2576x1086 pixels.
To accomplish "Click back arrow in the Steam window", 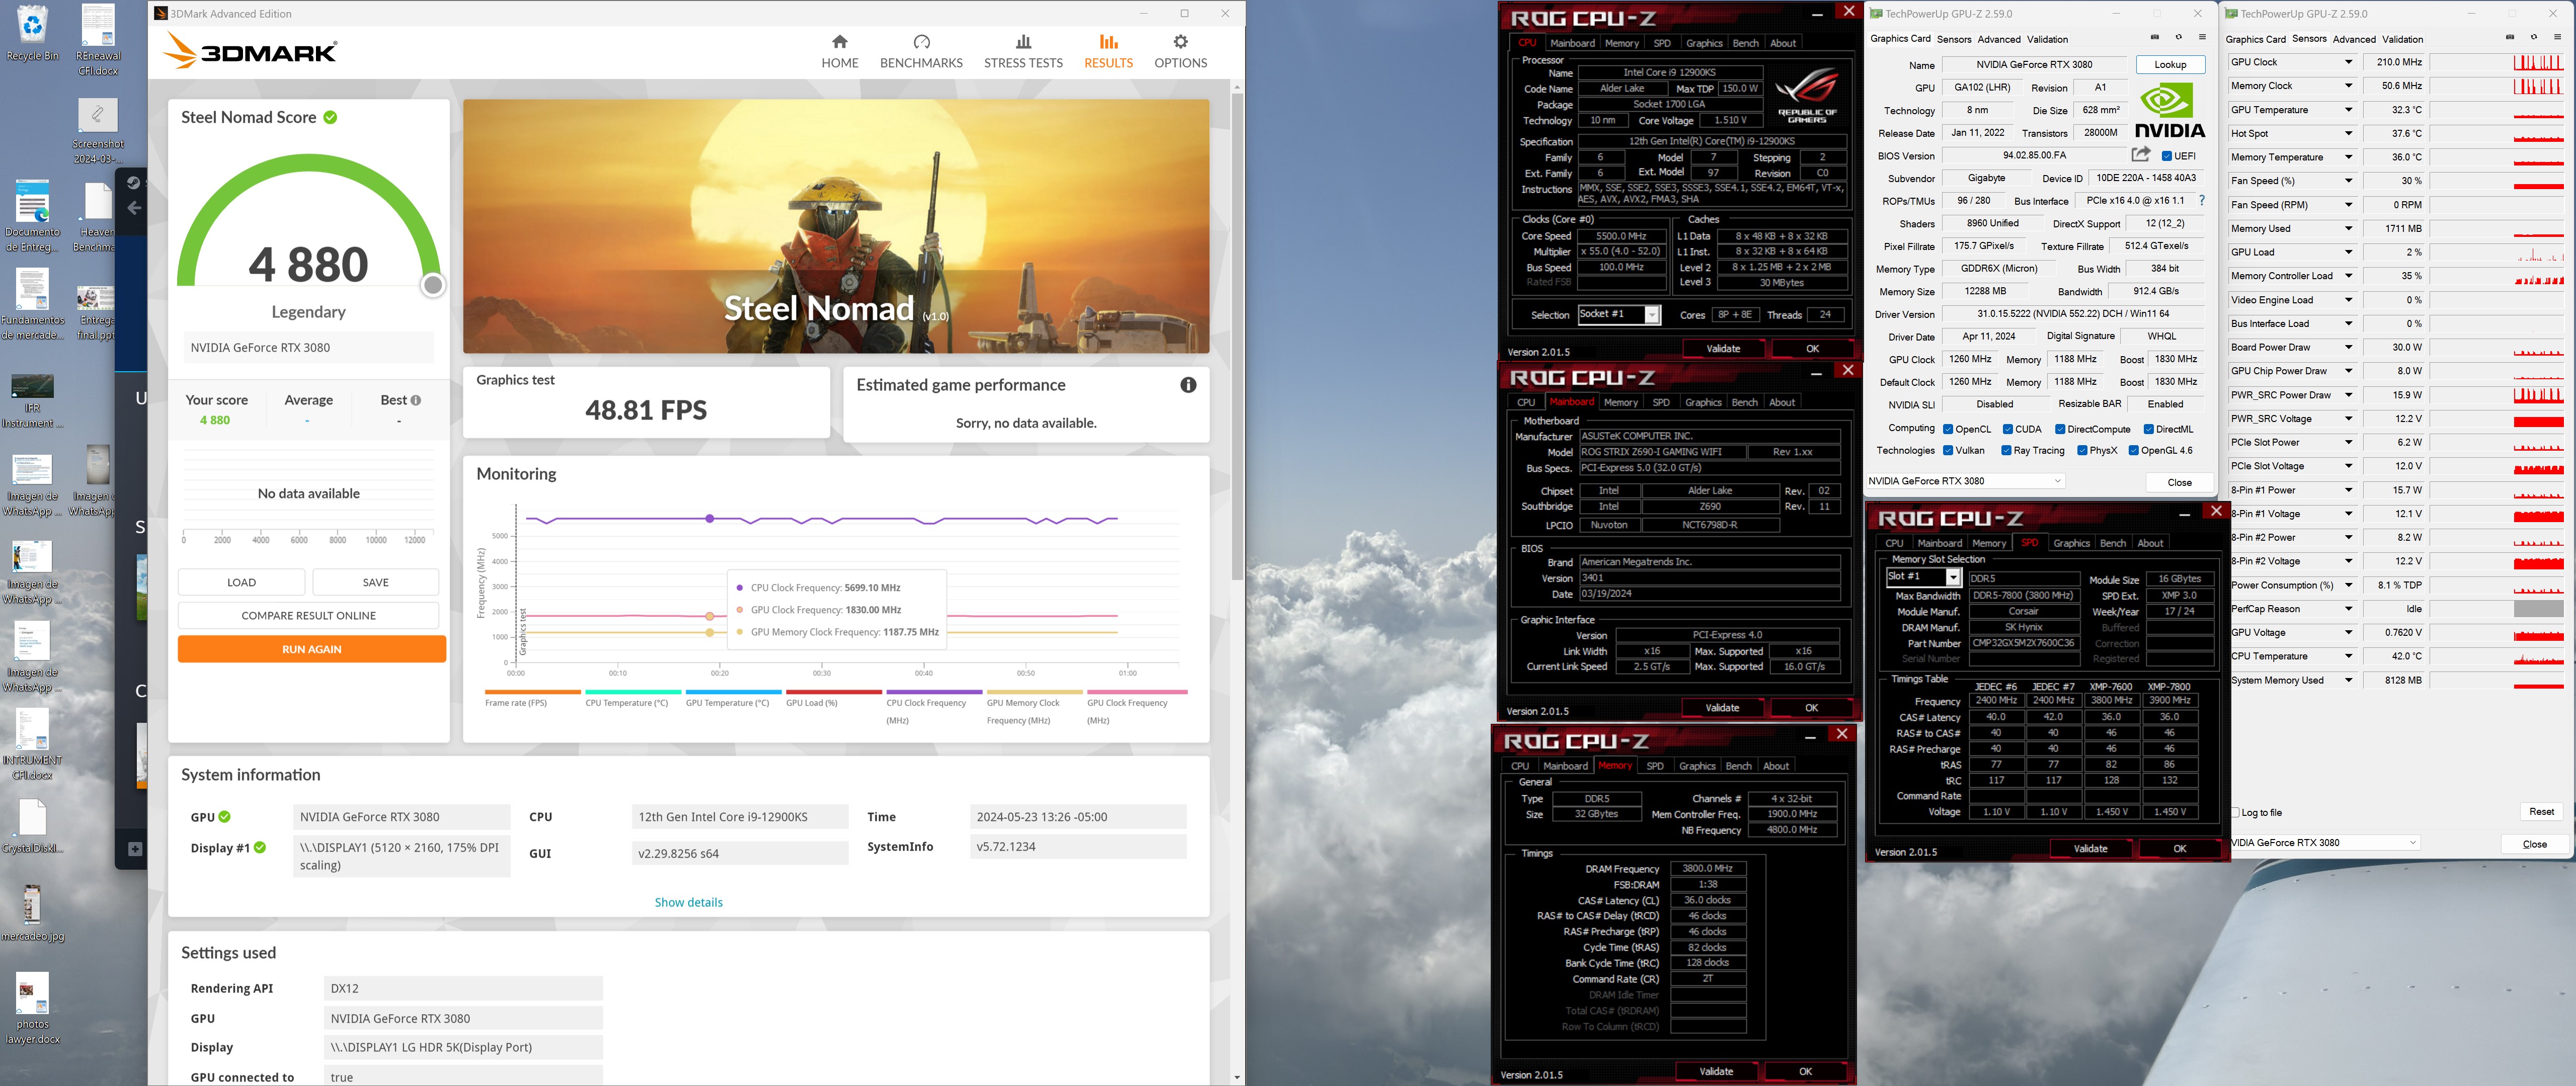I will (134, 208).
